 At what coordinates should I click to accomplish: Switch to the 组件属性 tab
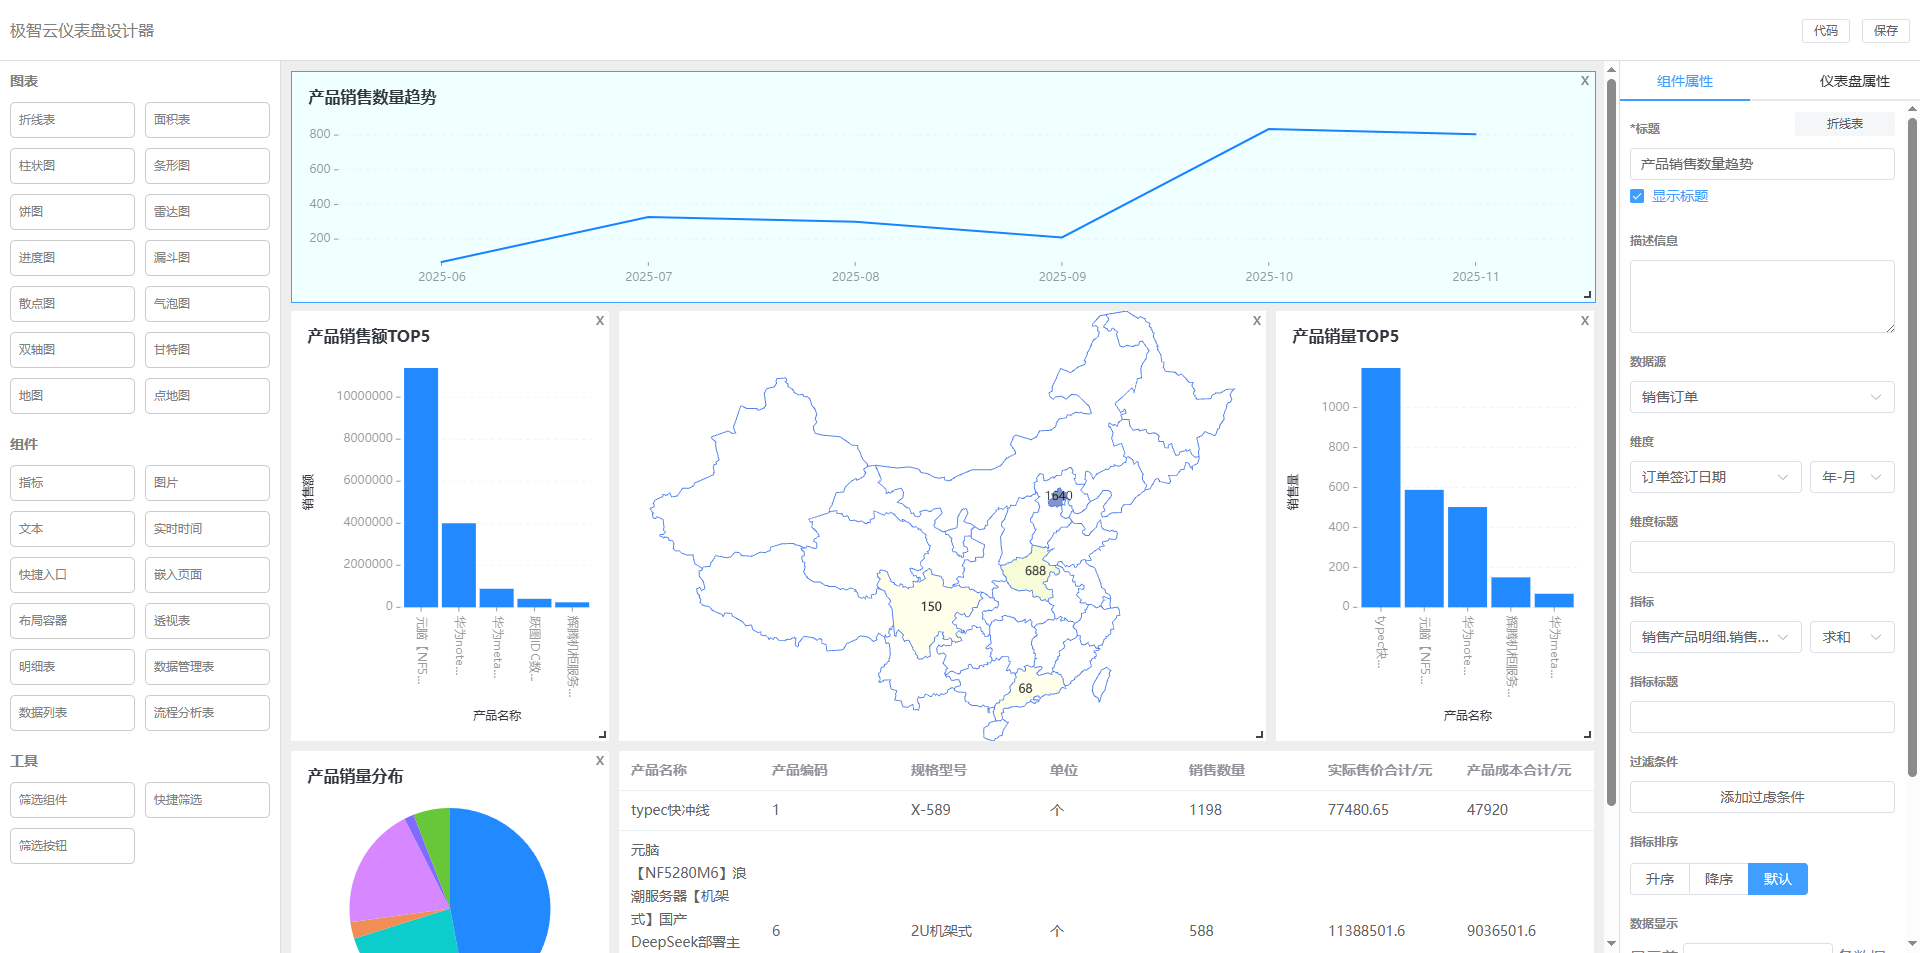coord(1684,81)
